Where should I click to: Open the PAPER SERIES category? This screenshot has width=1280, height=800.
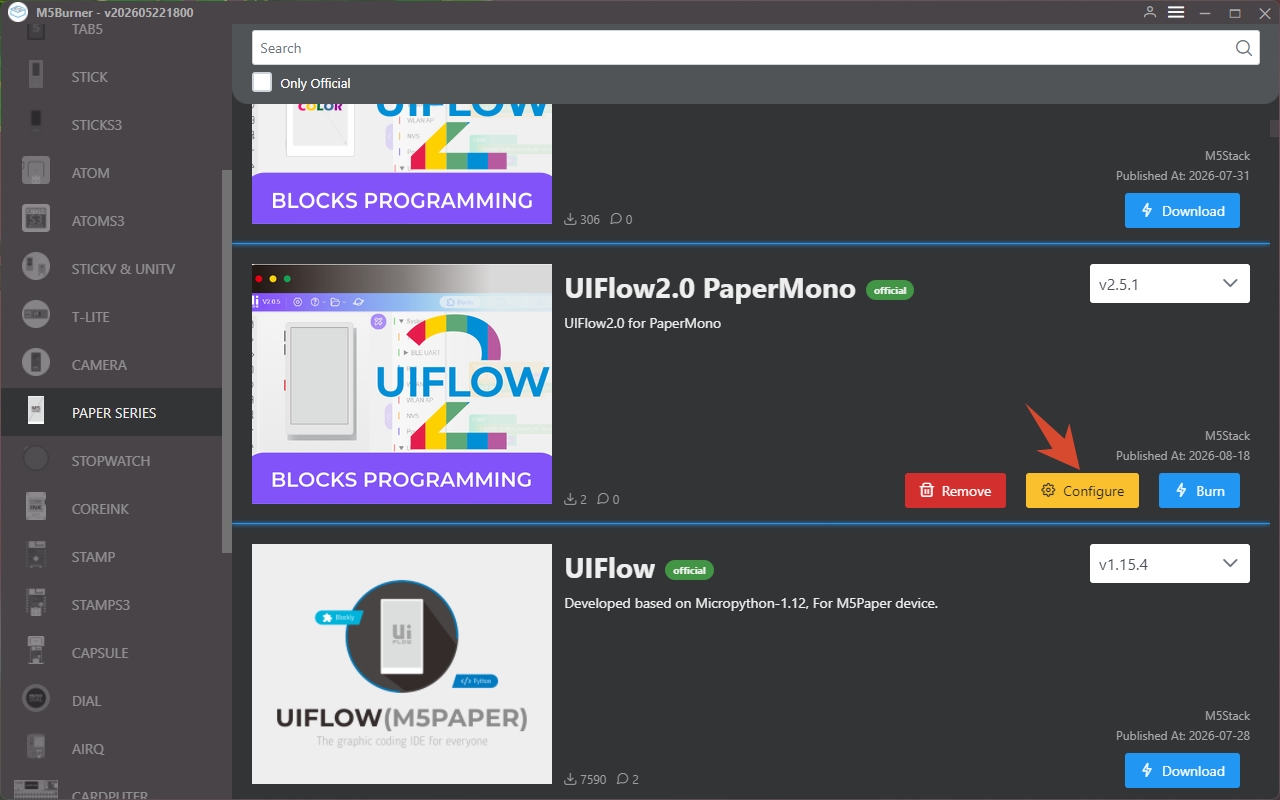[x=111, y=412]
